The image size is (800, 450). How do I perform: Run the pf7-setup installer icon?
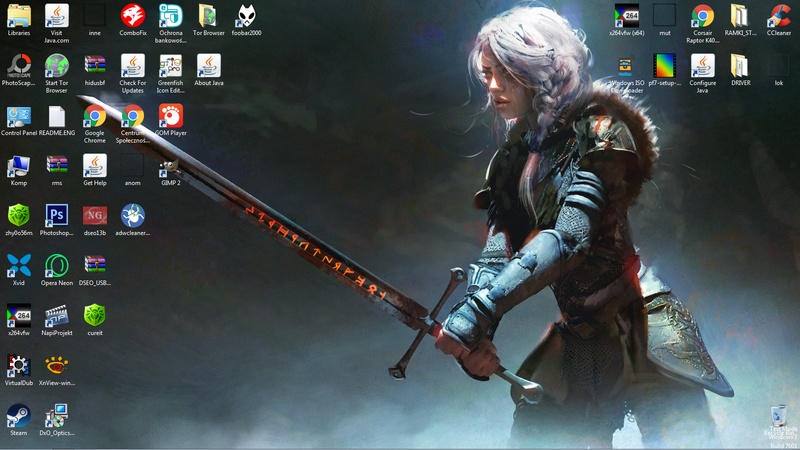point(664,66)
